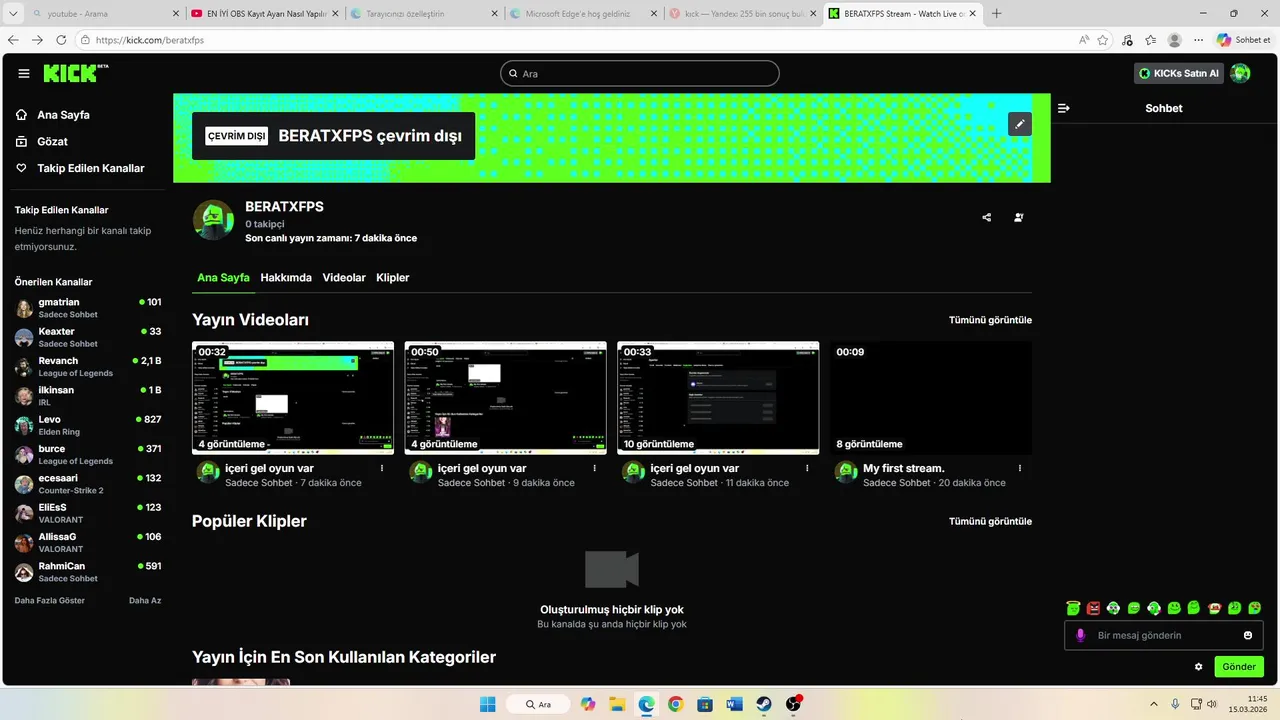
Task: Expand recommended channels with Daha Fazla Göster
Action: click(x=50, y=600)
